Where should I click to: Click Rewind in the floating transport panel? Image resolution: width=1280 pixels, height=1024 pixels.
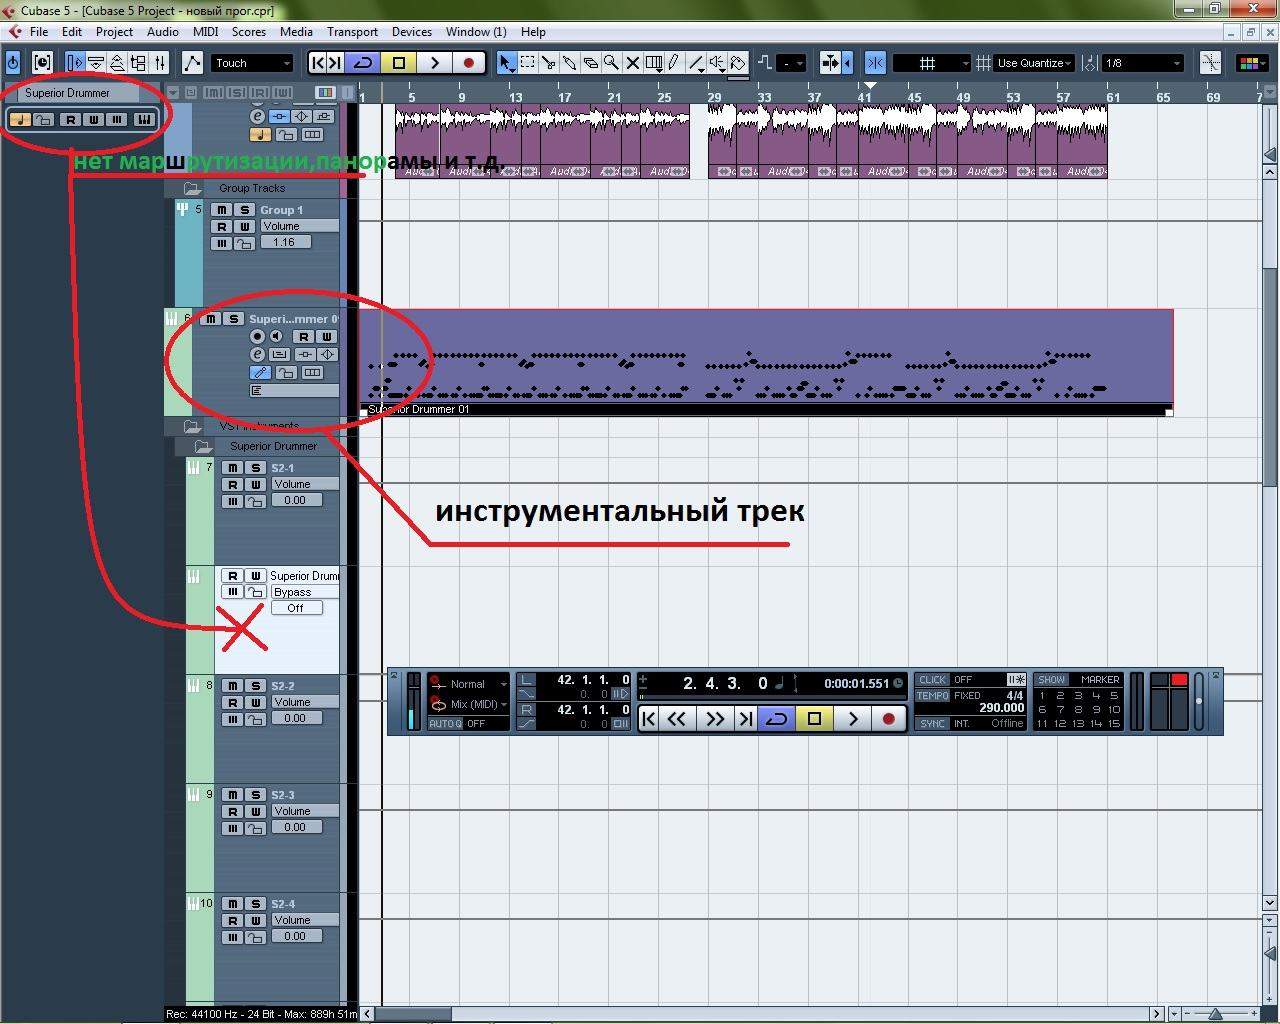tap(677, 718)
